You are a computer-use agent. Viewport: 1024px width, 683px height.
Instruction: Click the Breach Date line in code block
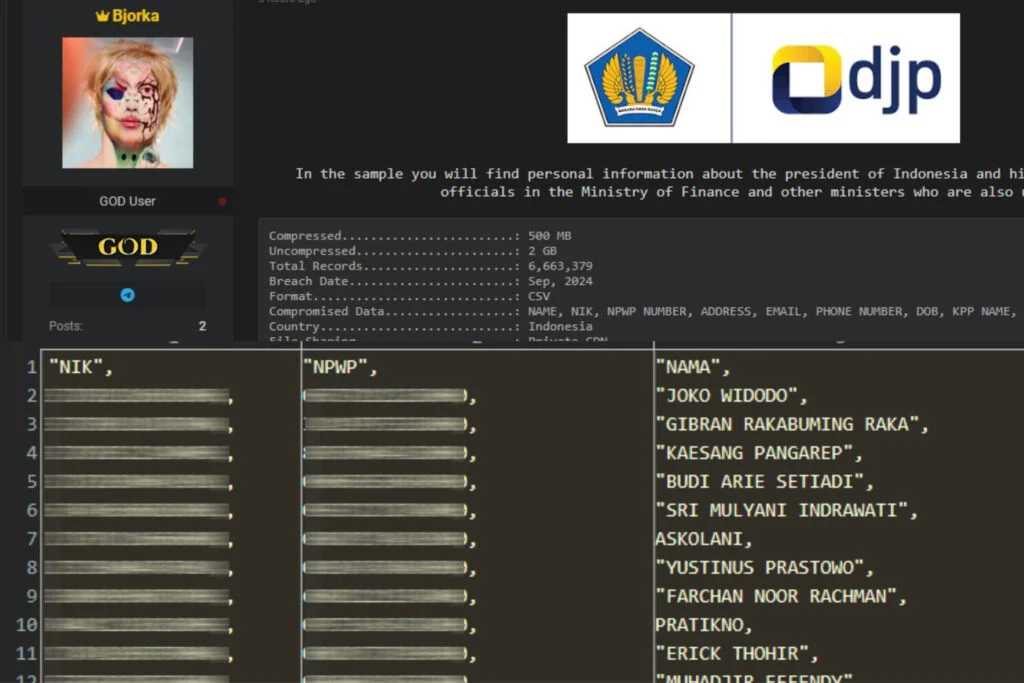pyautogui.click(x=430, y=281)
